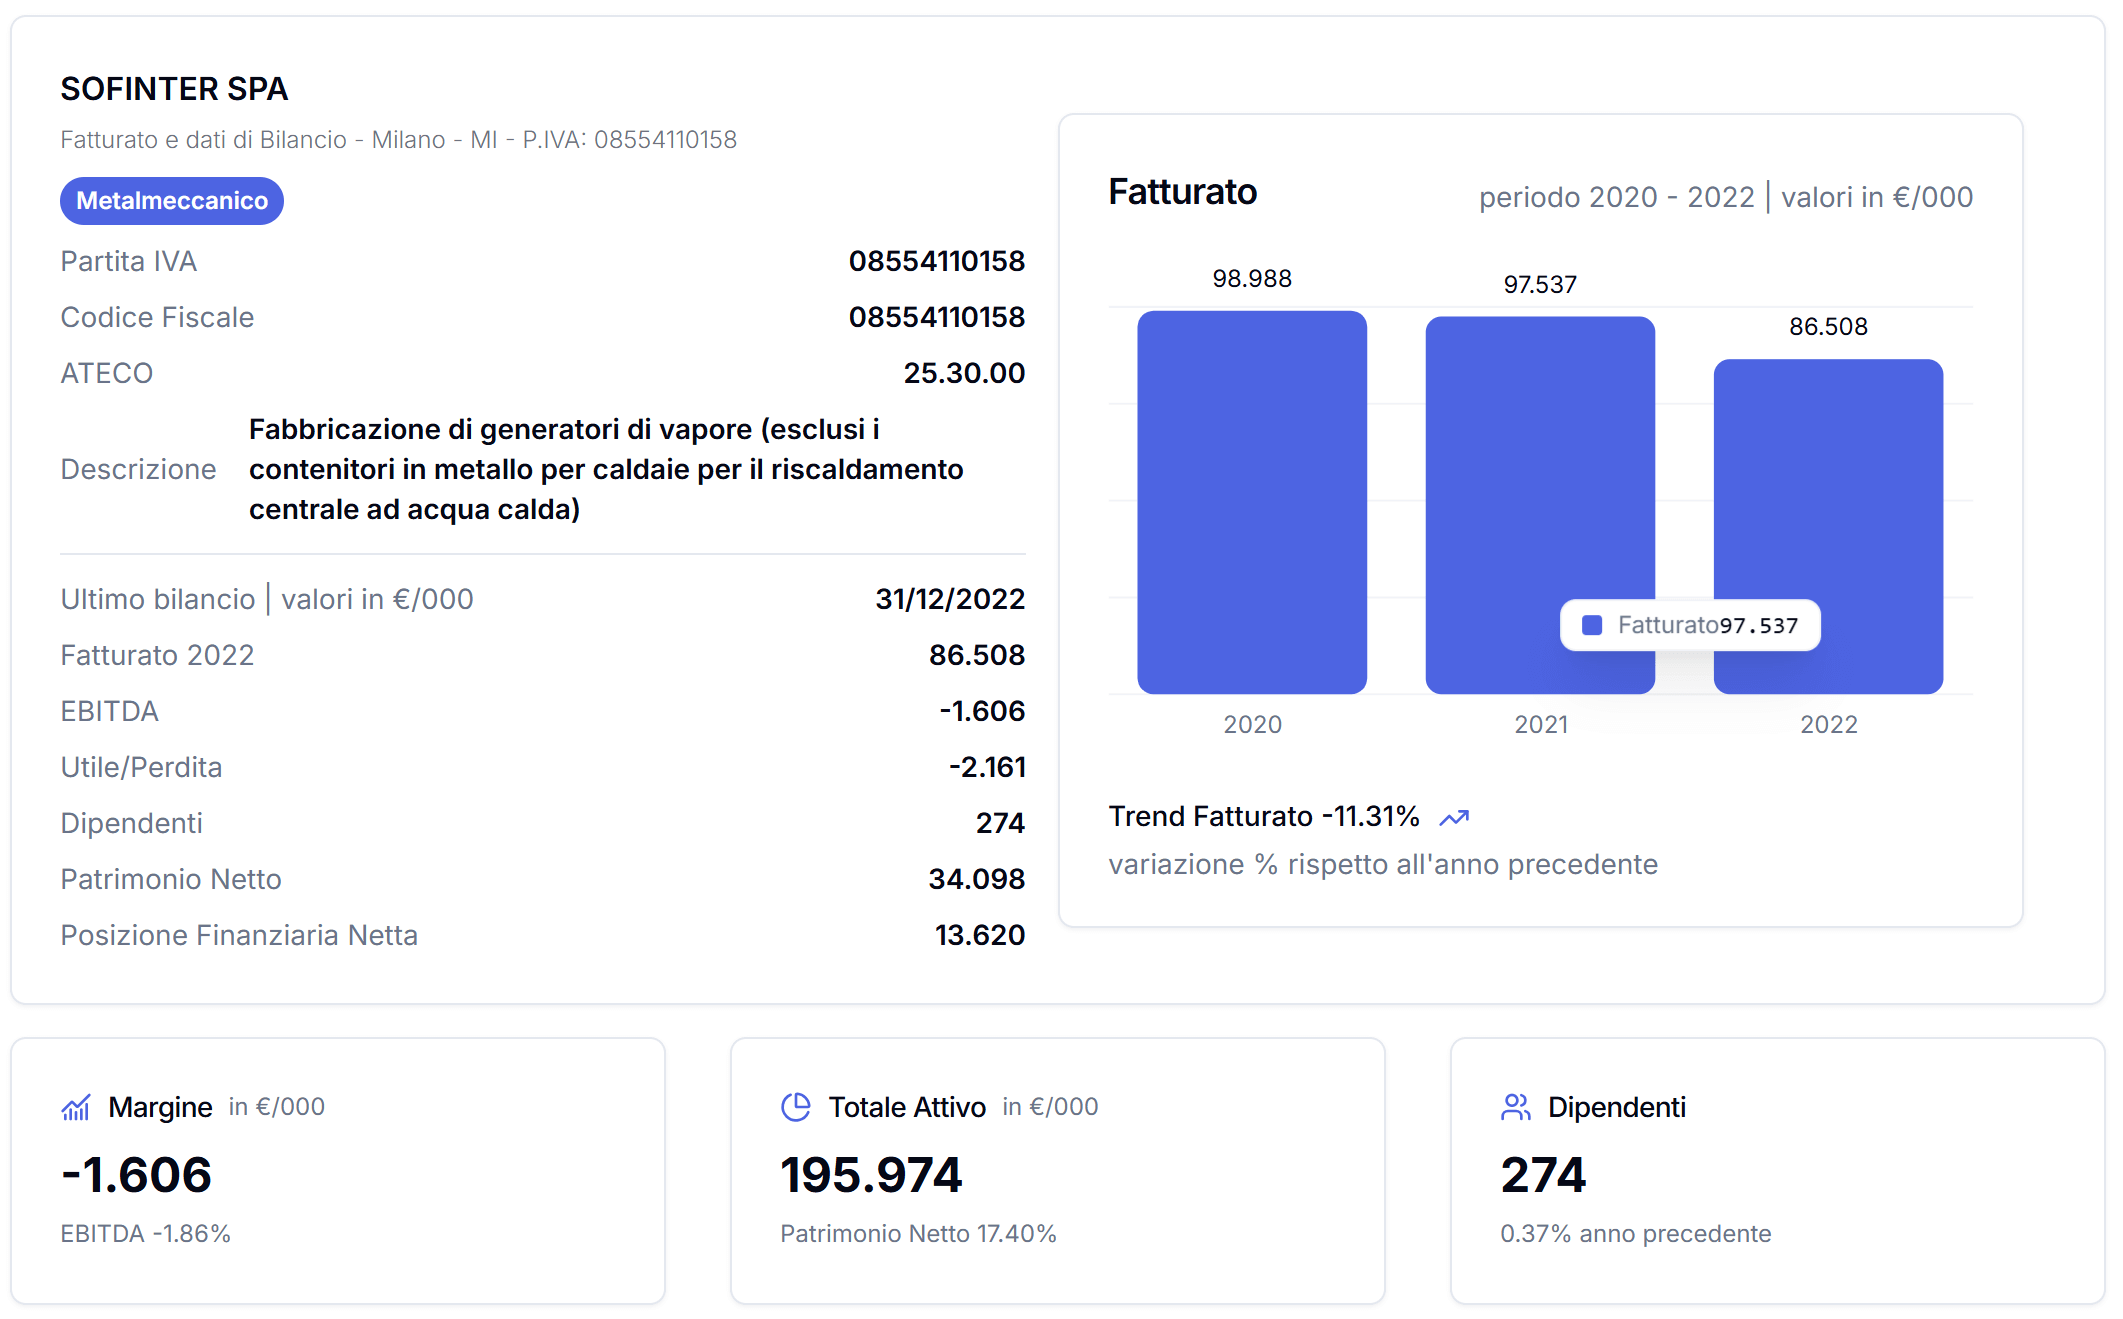Click the large -1.606 figure in Margine card

tap(136, 1175)
